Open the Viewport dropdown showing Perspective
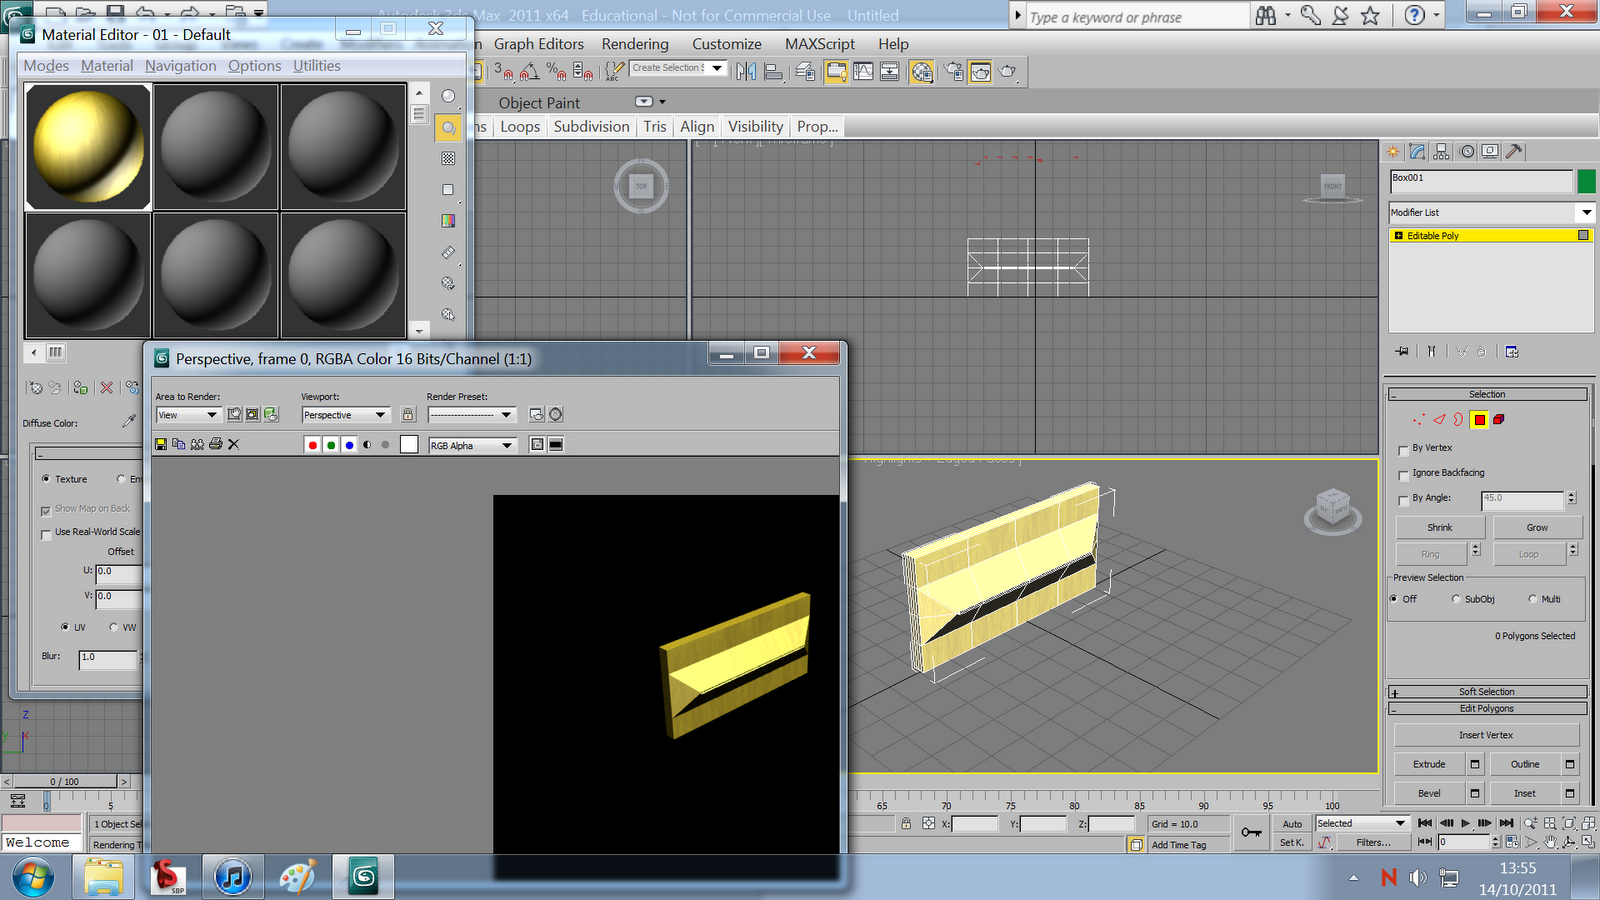 click(345, 414)
